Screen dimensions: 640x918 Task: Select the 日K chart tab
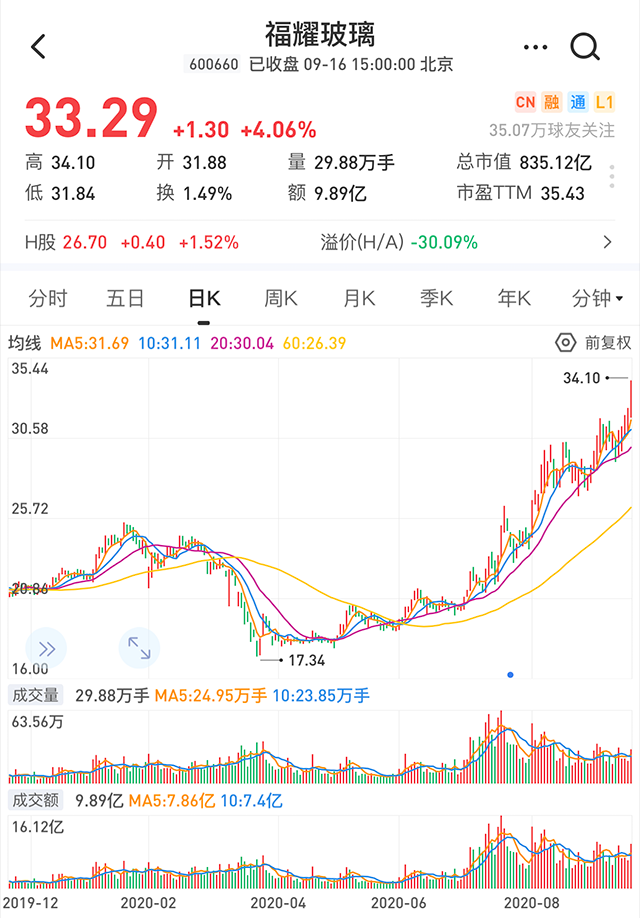click(x=204, y=299)
